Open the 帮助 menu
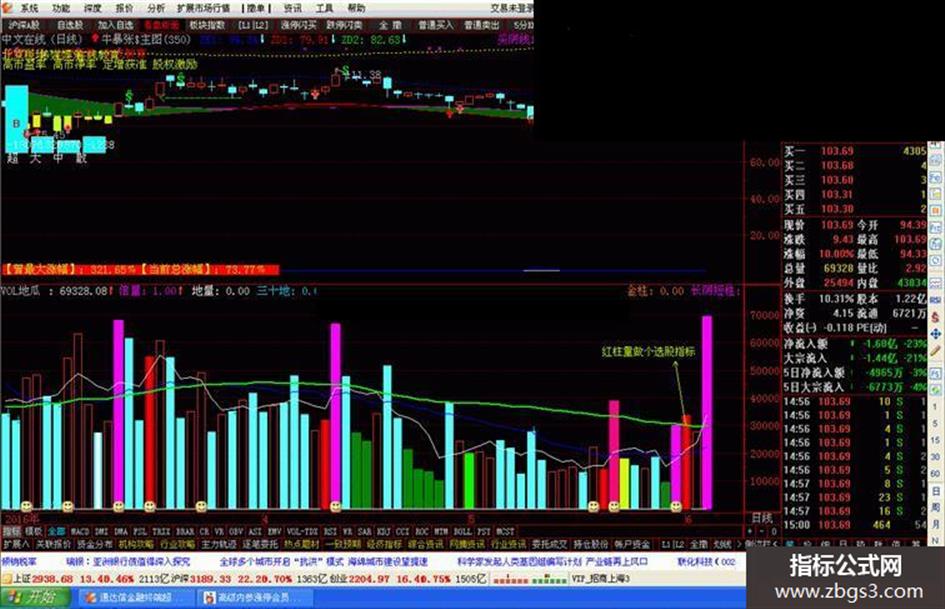The width and height of the screenshot is (945, 609). point(356,8)
